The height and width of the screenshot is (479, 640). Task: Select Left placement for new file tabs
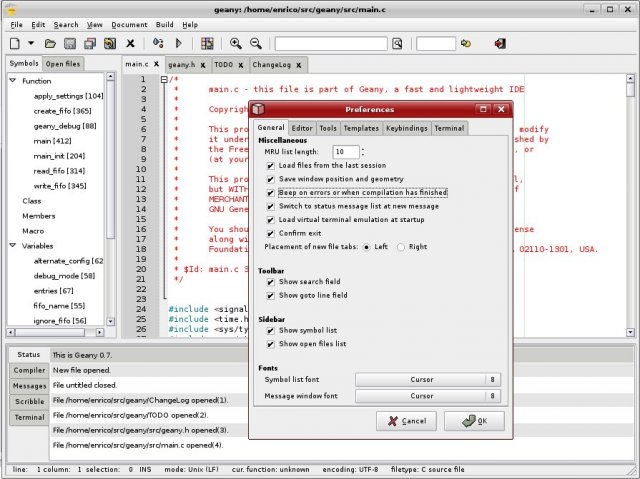pyautogui.click(x=367, y=247)
